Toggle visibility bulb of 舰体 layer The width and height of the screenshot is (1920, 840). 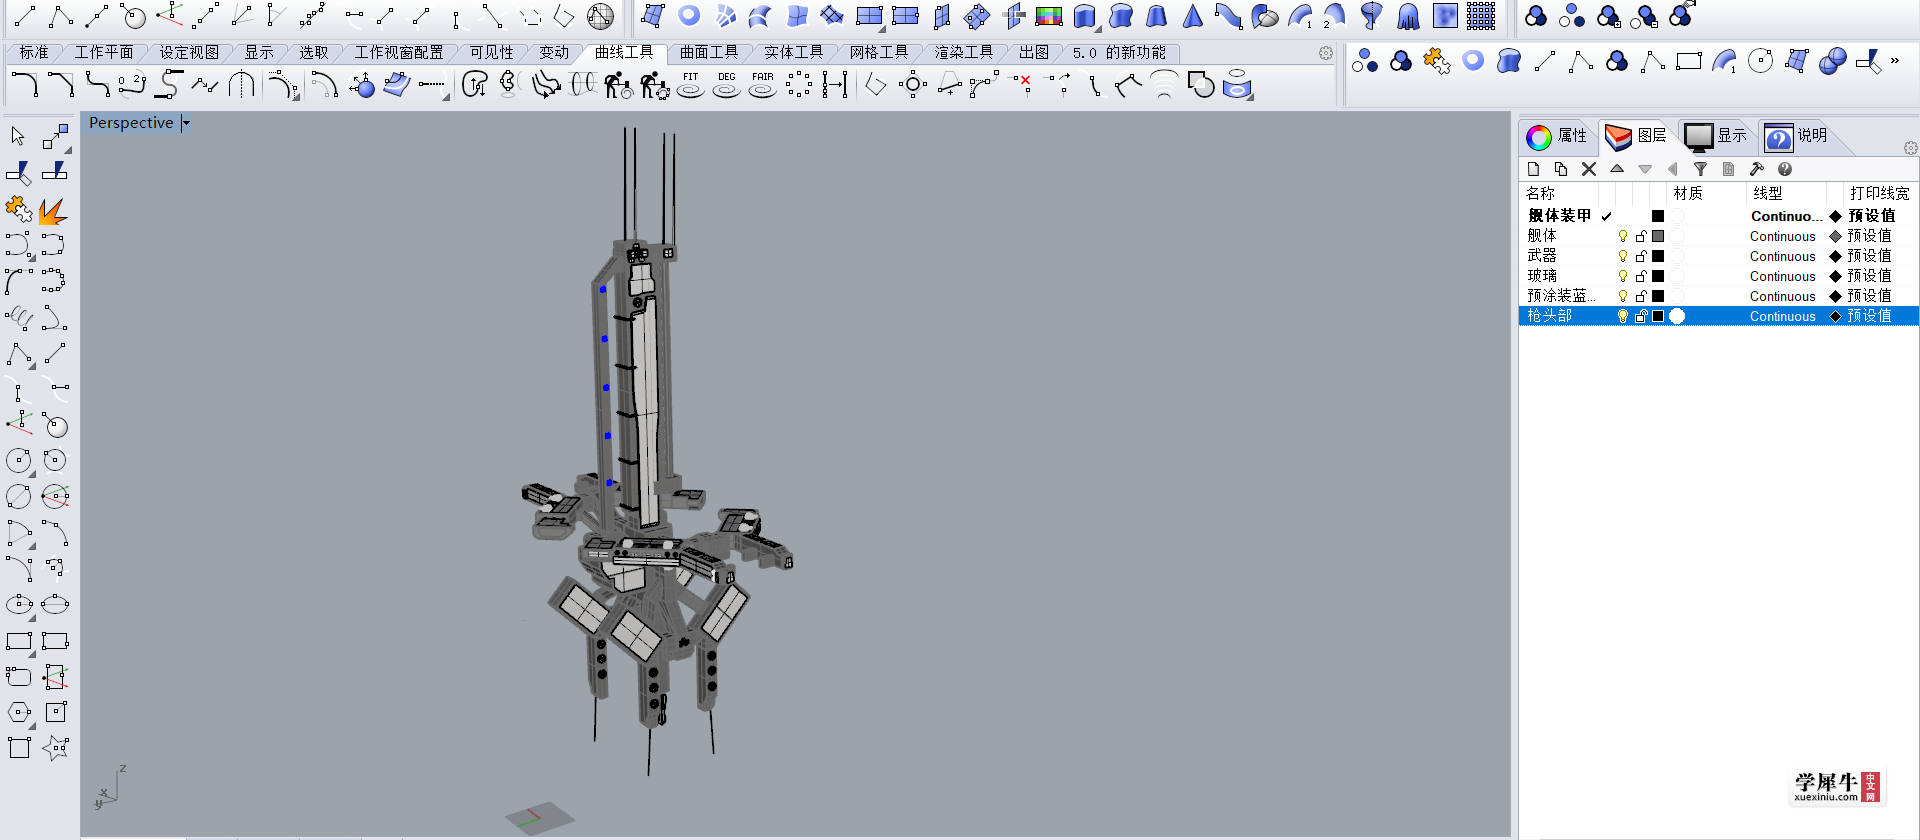coord(1623,236)
